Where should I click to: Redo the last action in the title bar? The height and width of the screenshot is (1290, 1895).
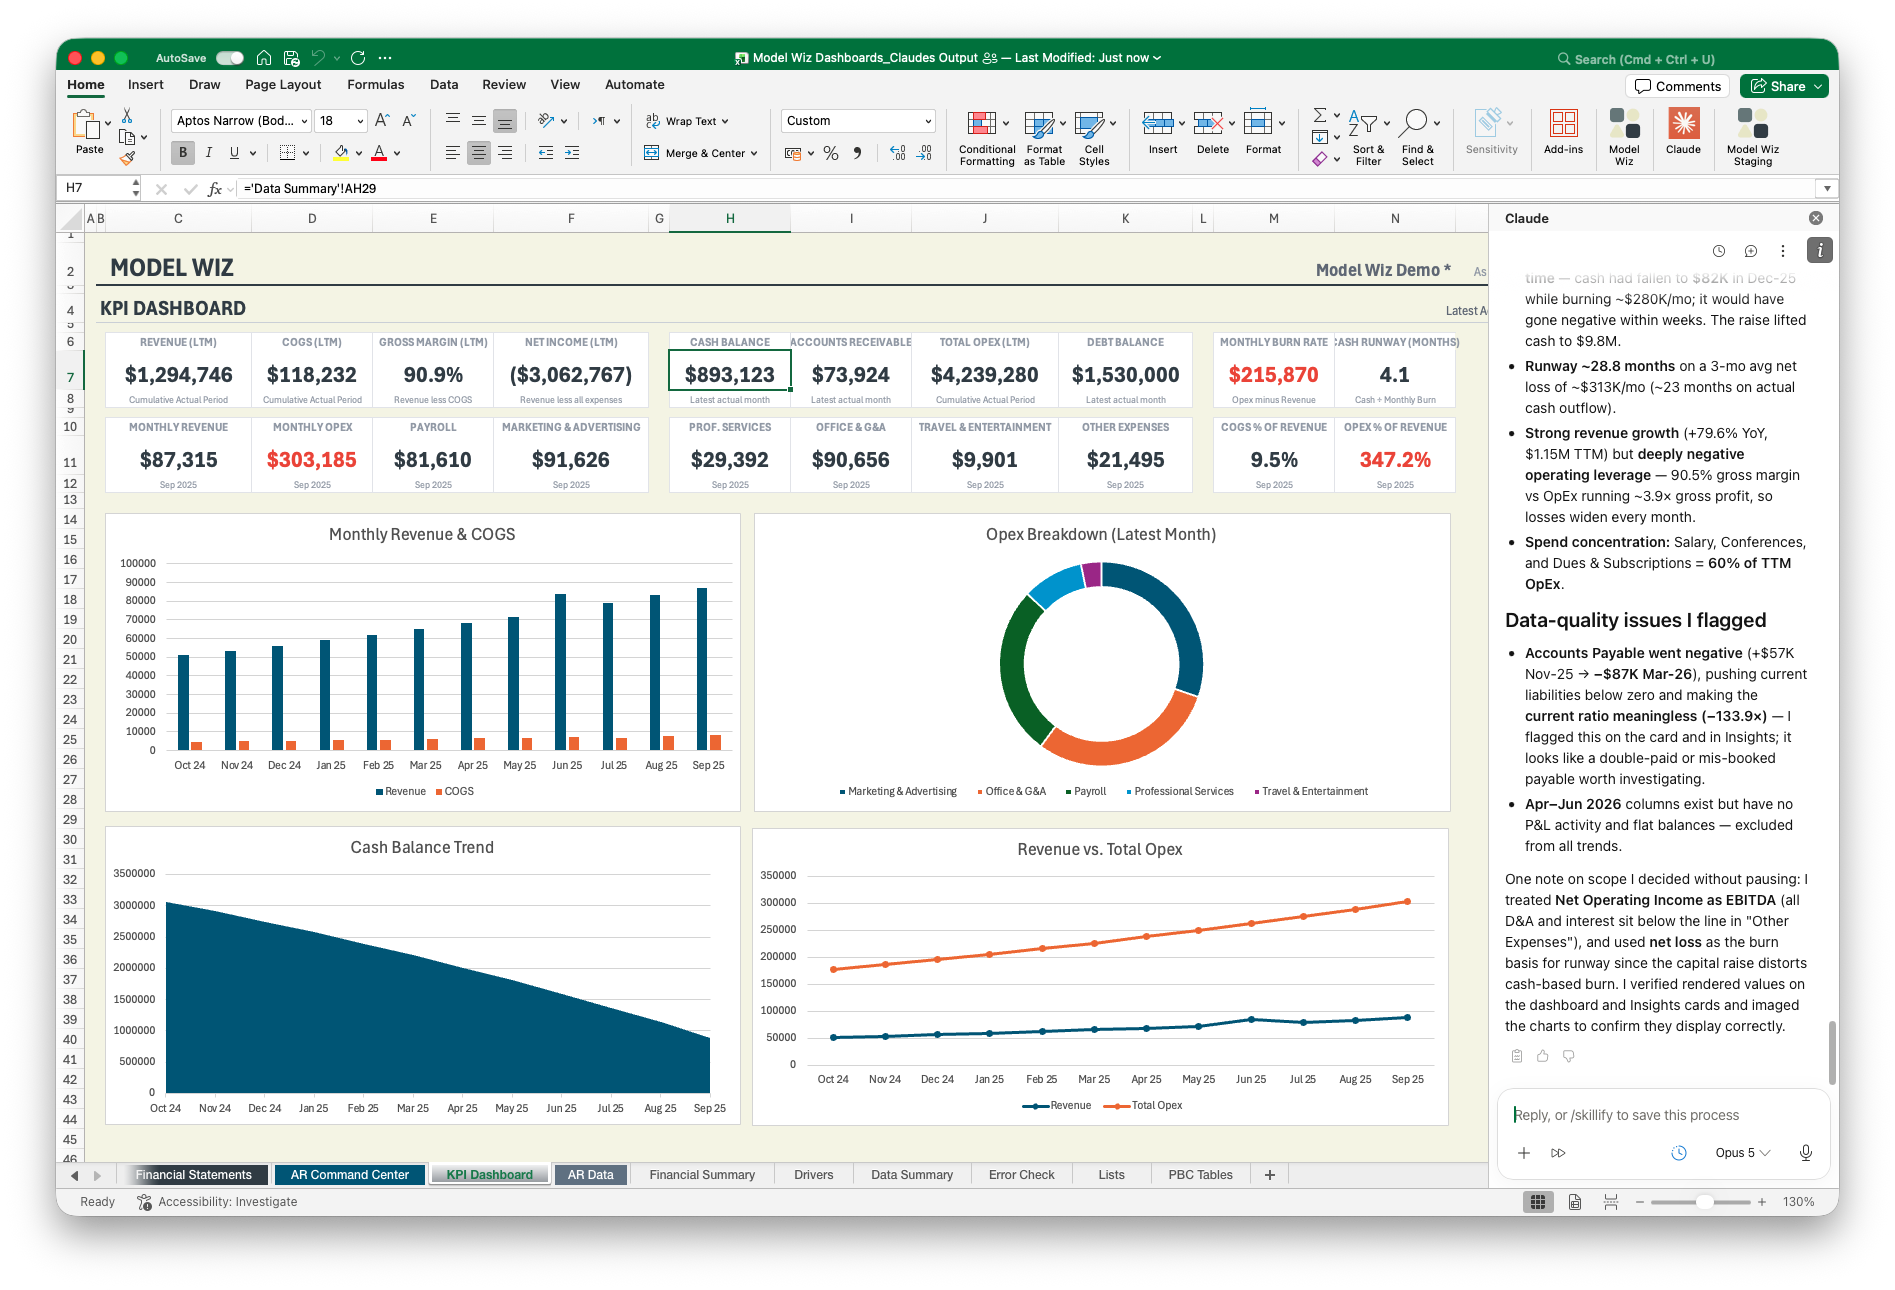(358, 58)
